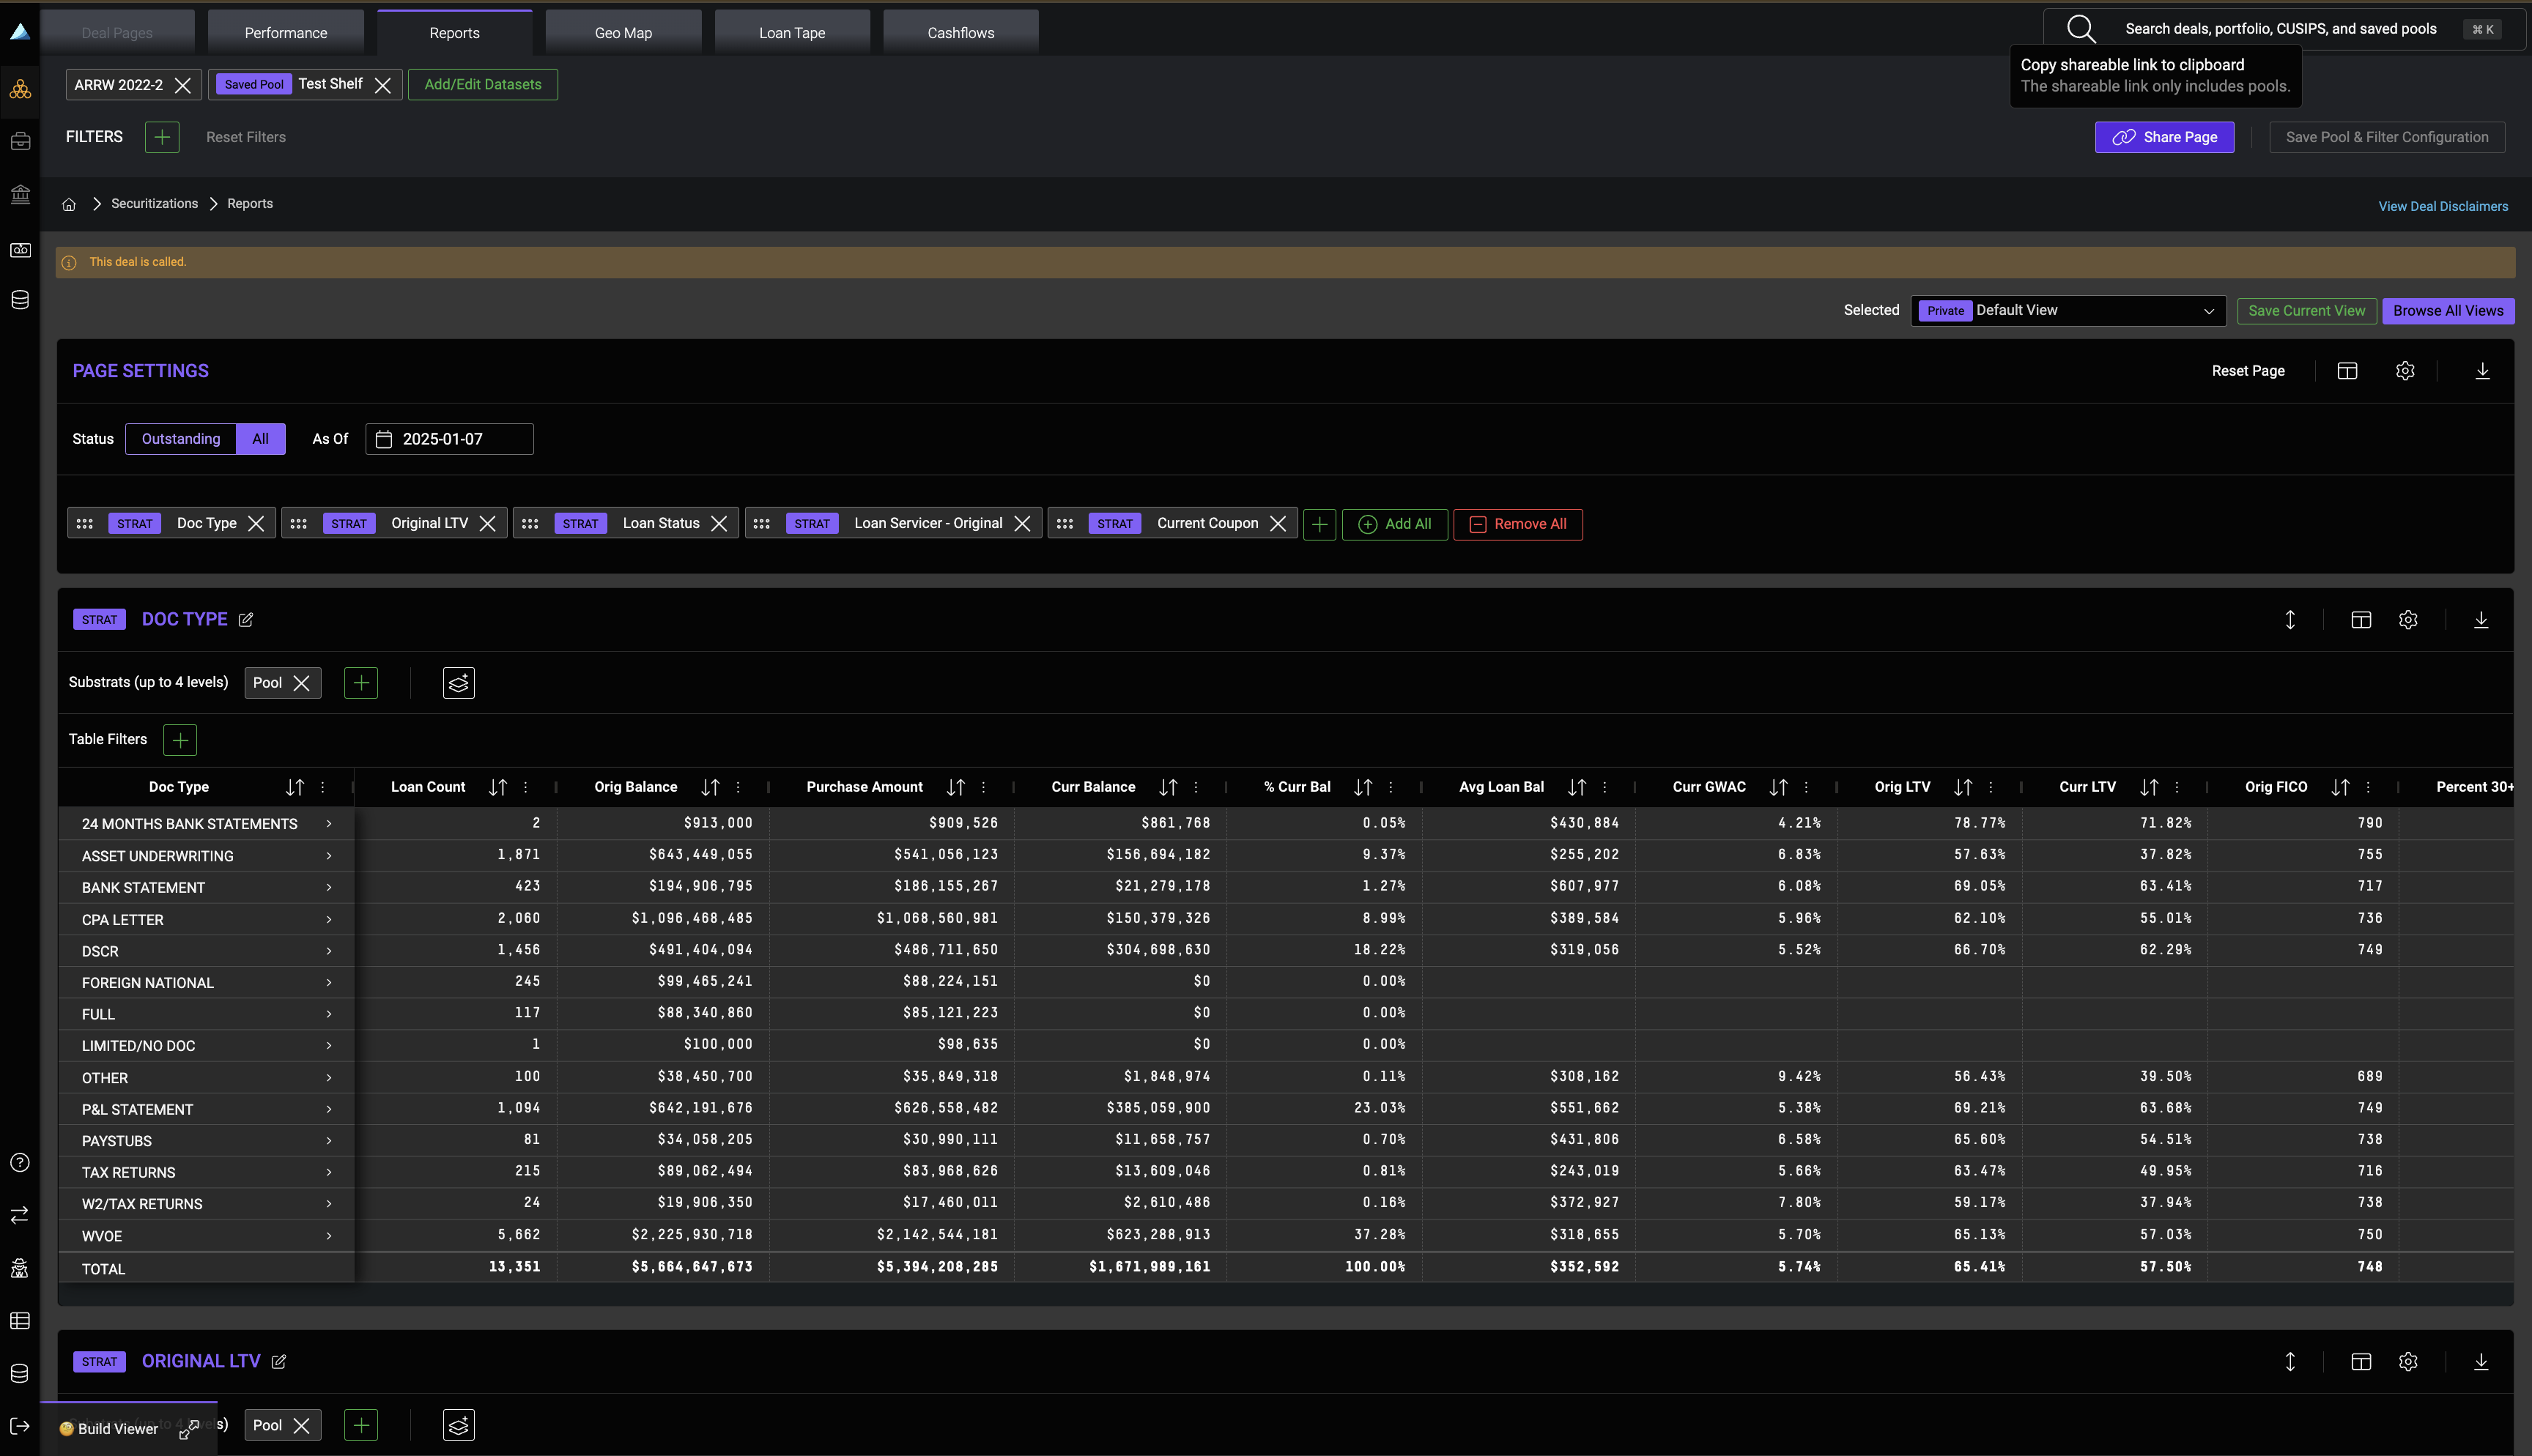The height and width of the screenshot is (1456, 2532).
Task: Select Outstanding status toggle
Action: pyautogui.click(x=181, y=439)
